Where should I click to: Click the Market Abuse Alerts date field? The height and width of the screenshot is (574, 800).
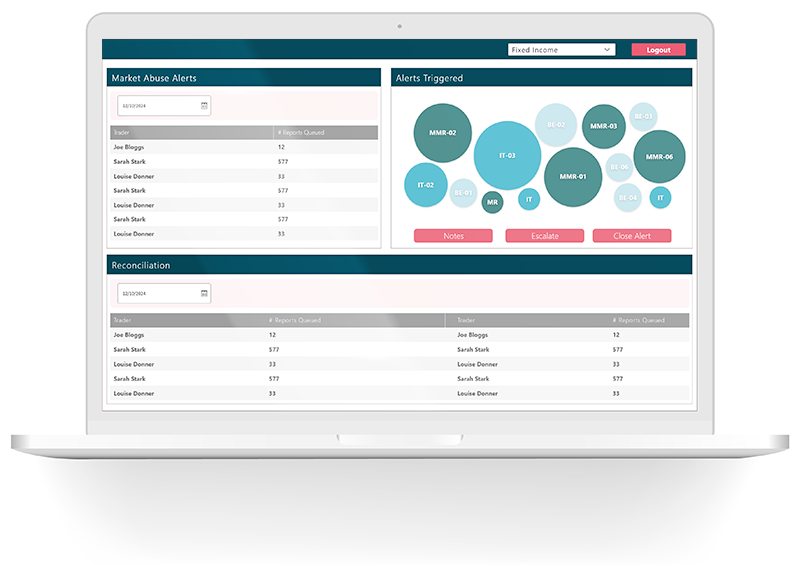158,105
